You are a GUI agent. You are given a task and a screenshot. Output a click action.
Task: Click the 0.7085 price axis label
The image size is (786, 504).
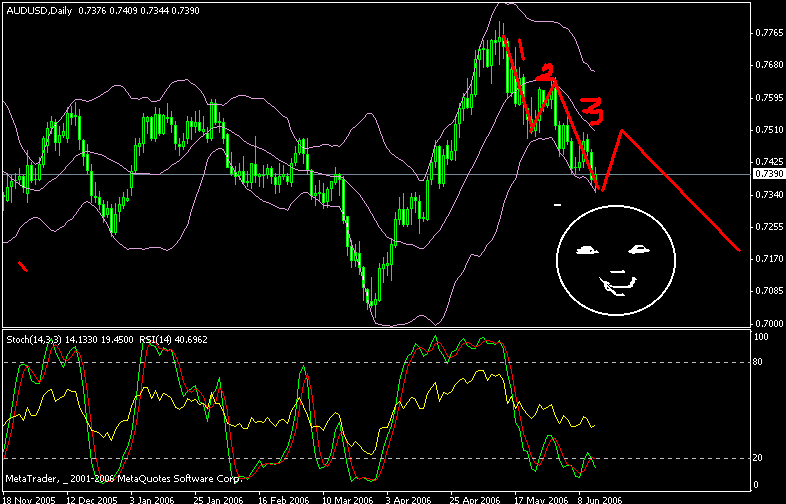coord(769,290)
